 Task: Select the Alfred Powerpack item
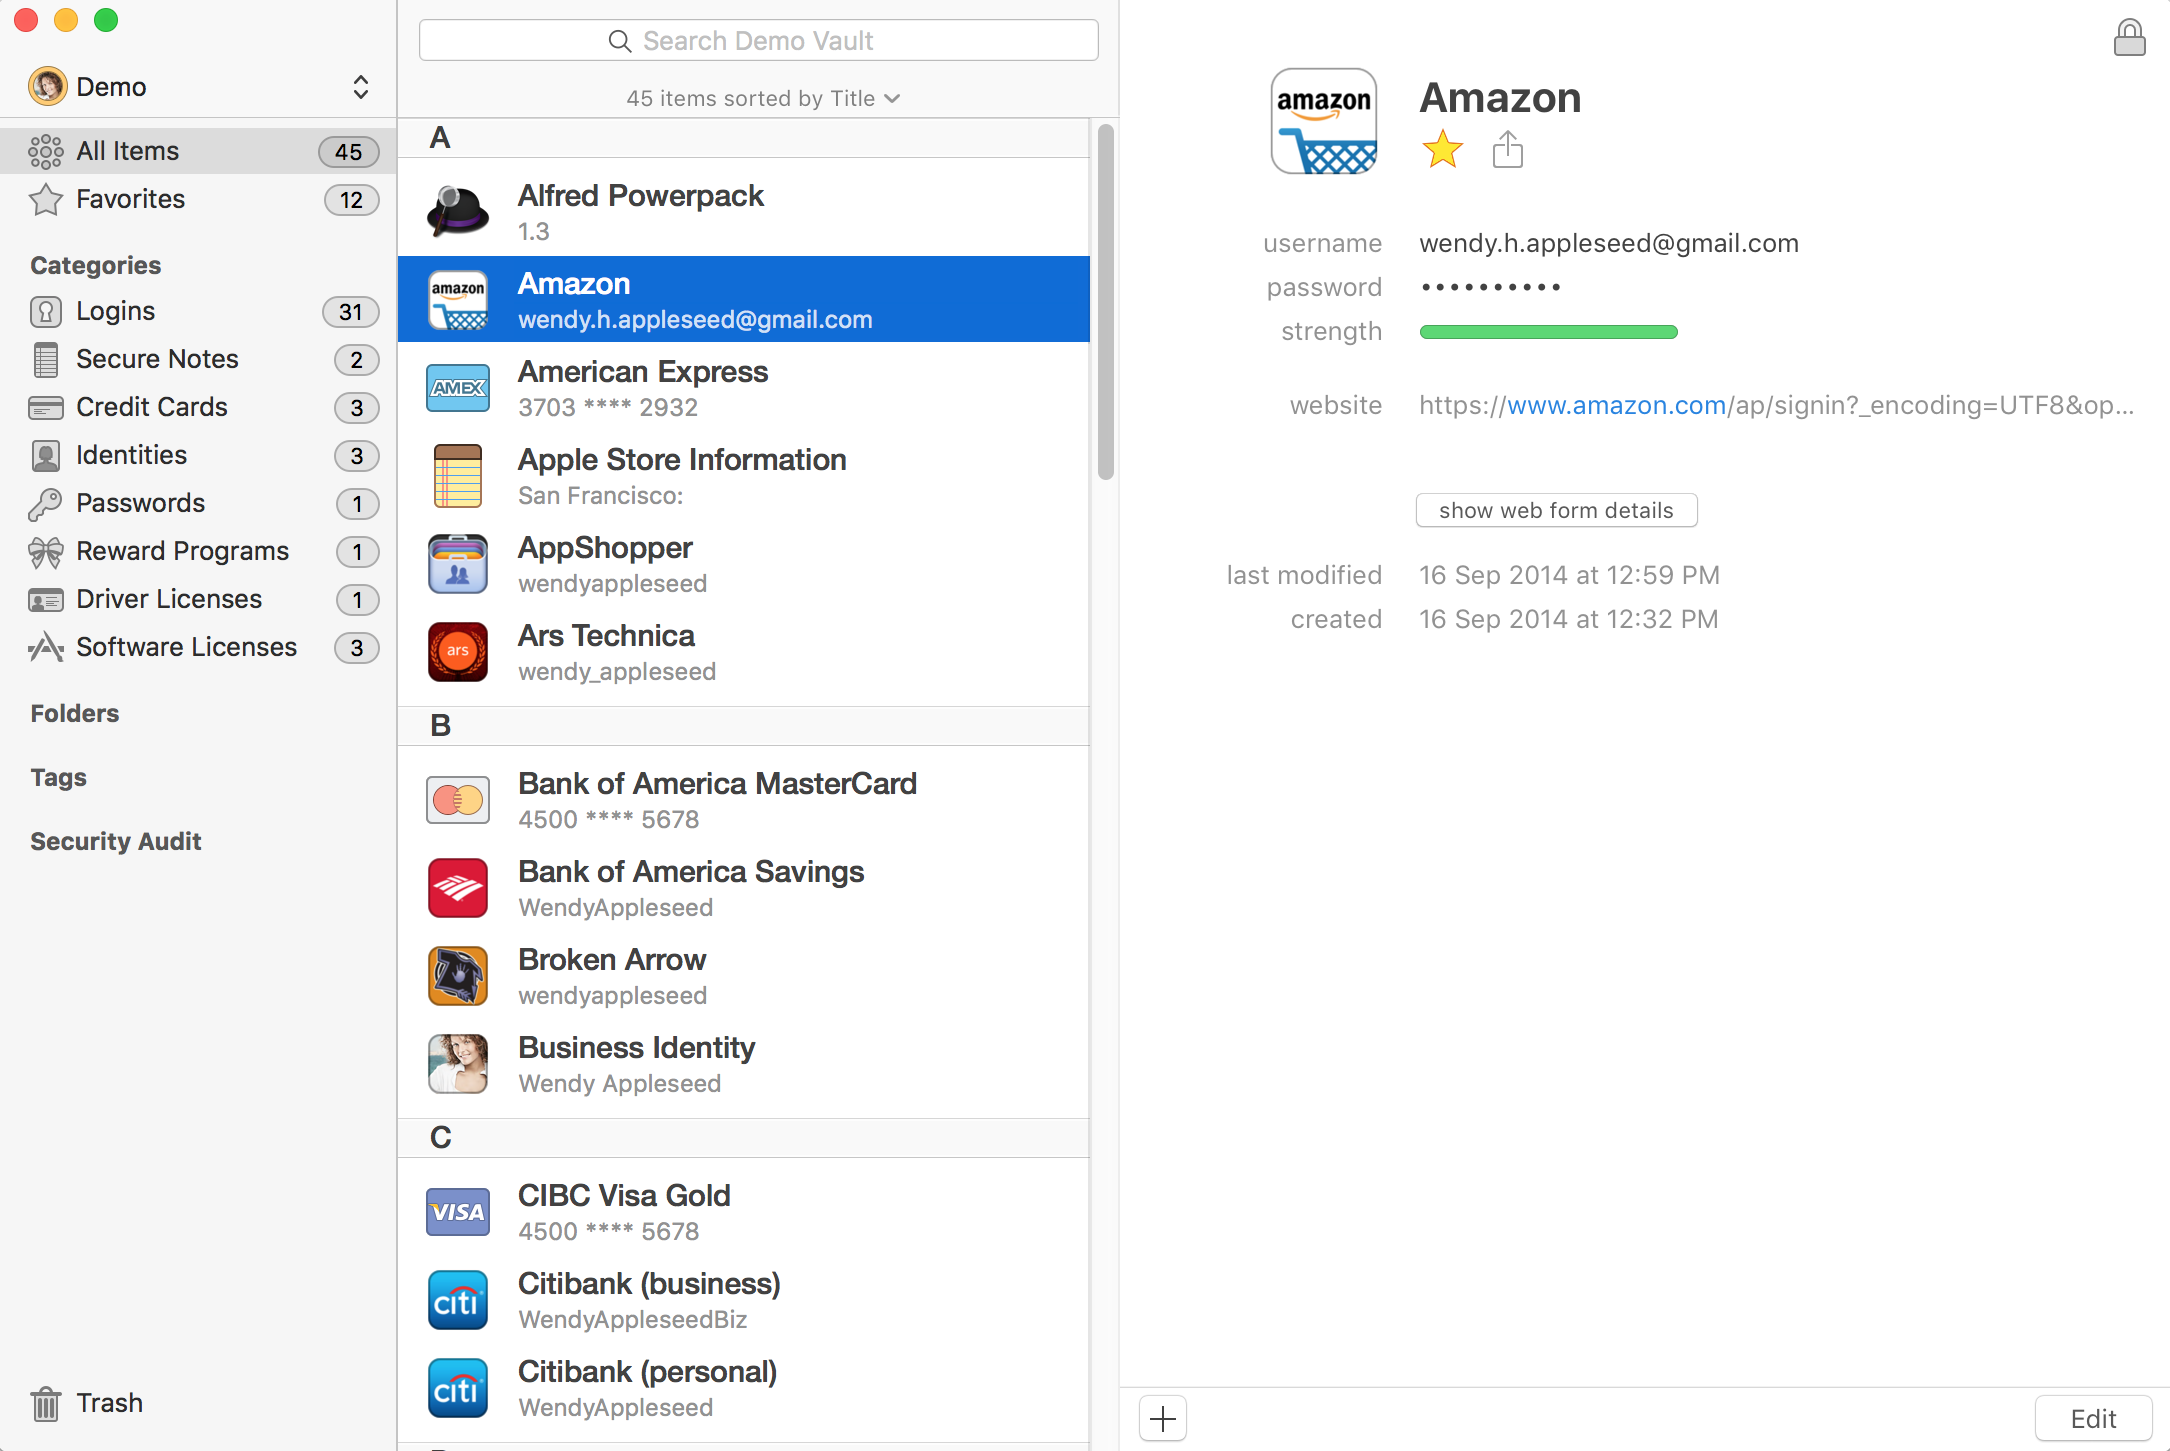click(x=743, y=212)
